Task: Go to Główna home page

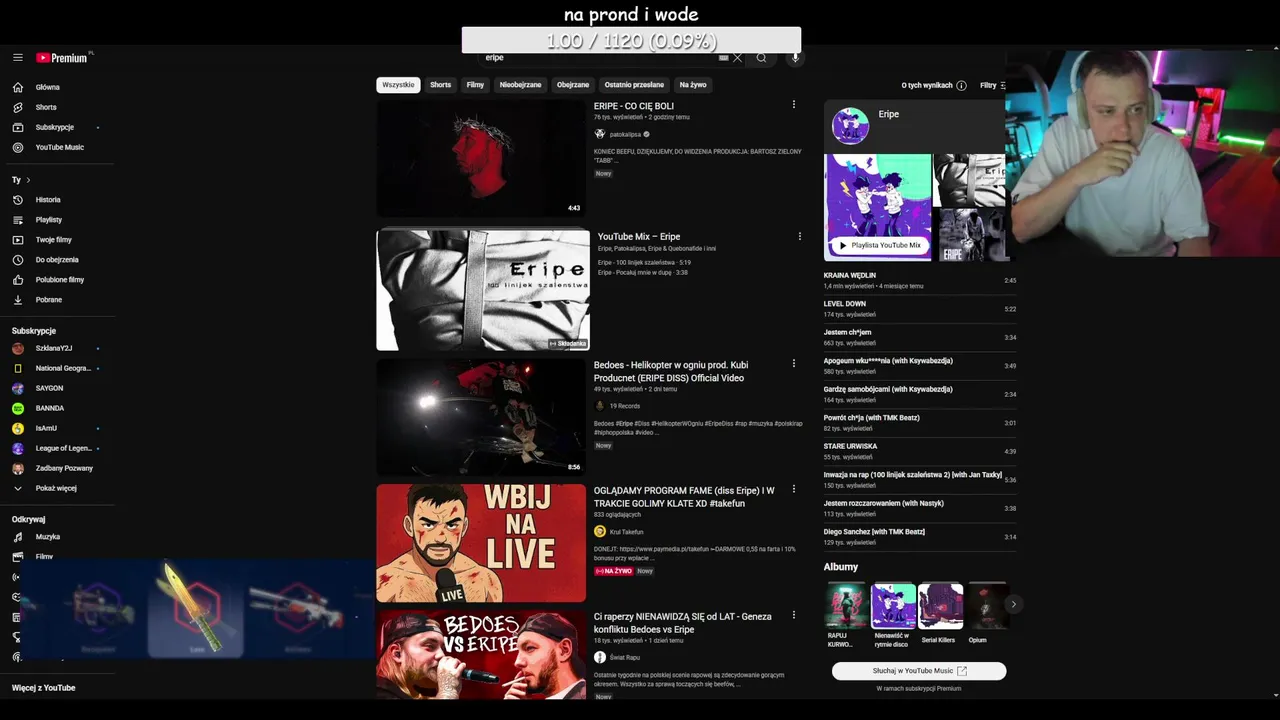Action: 48,87
